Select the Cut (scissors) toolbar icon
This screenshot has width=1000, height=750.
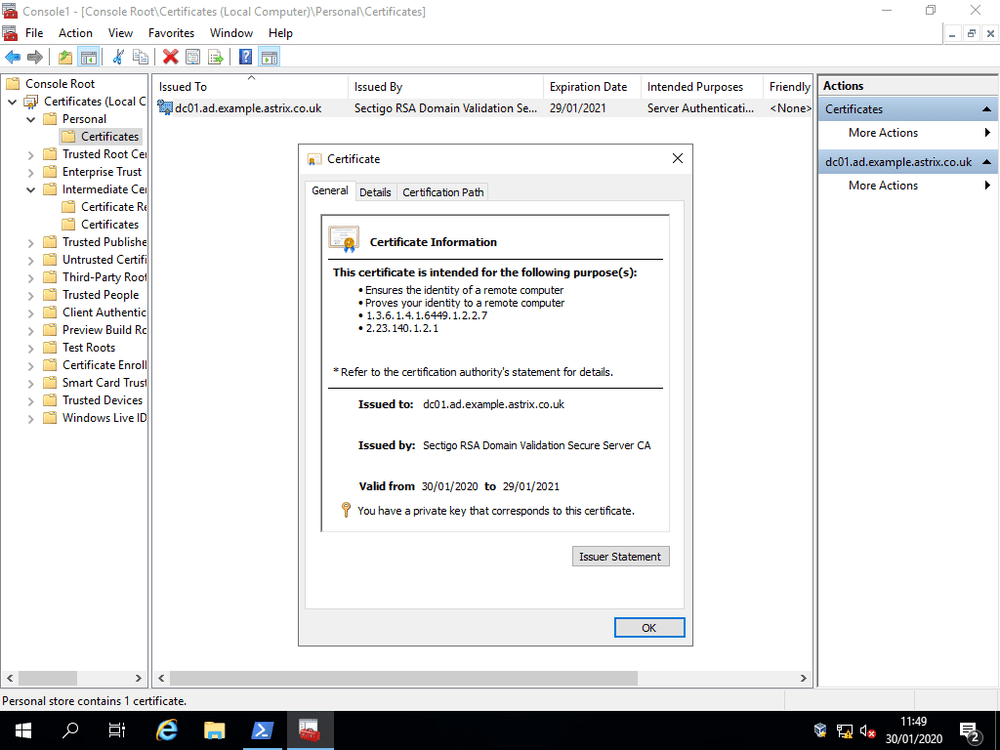118,57
